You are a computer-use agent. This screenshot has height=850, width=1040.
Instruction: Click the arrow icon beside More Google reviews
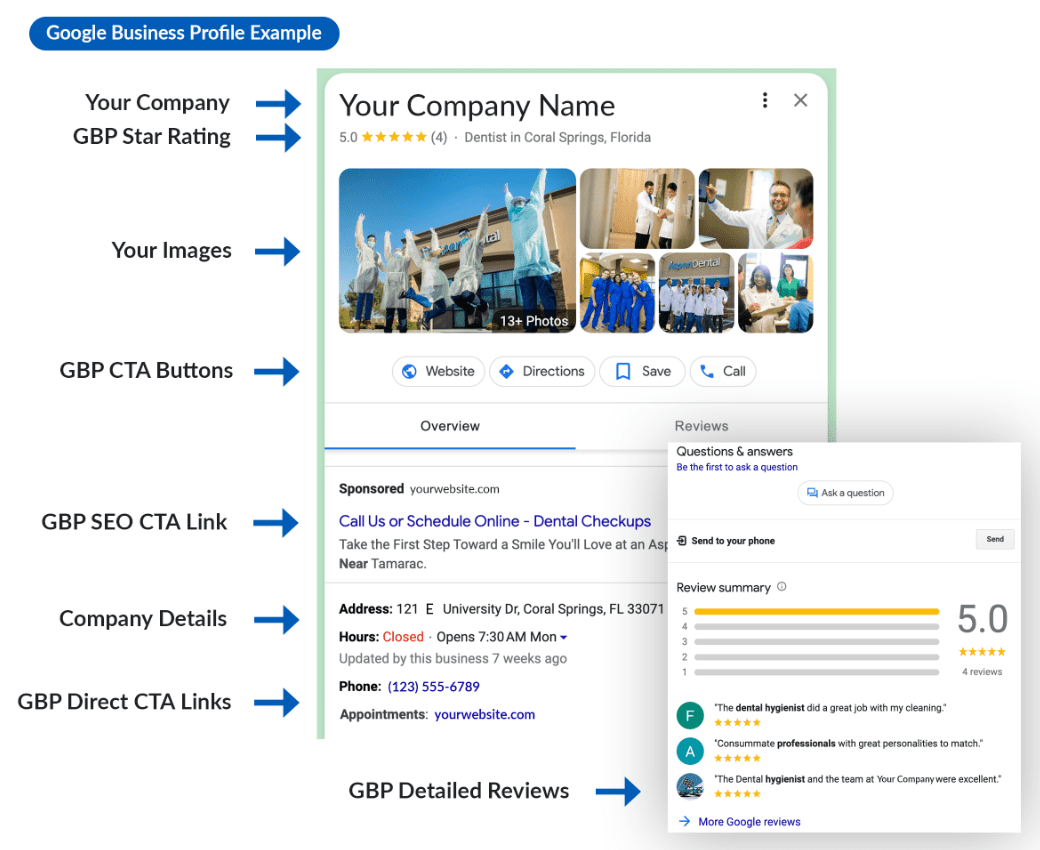(684, 821)
